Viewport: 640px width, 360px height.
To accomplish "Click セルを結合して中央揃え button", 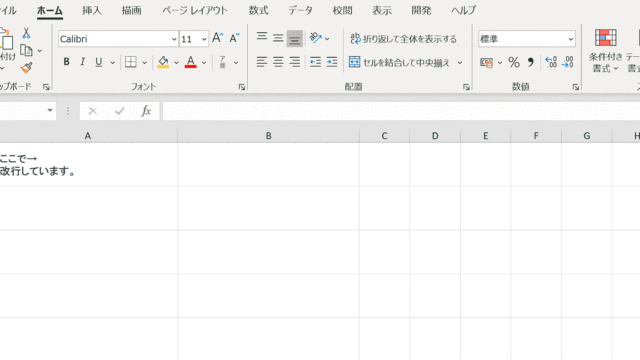I will pyautogui.click(x=399, y=62).
